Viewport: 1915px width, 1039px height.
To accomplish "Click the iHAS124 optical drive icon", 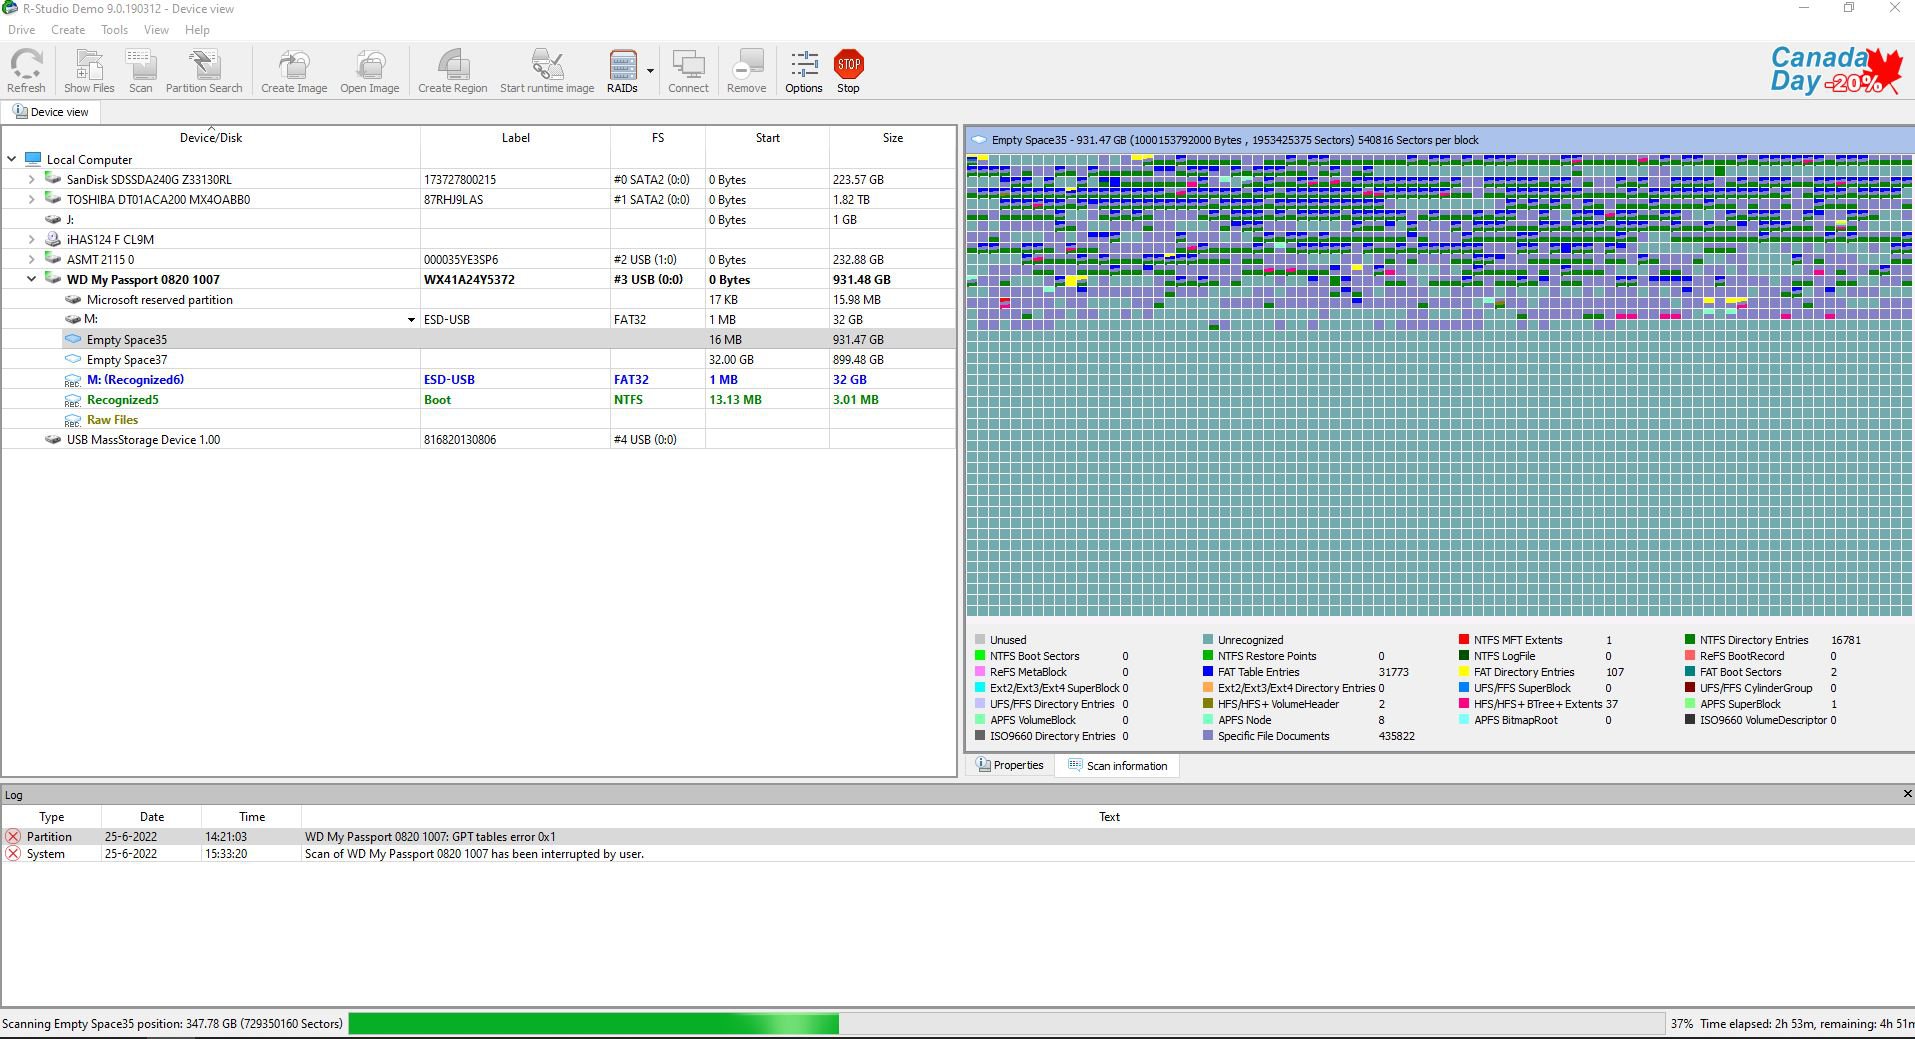I will (x=53, y=239).
